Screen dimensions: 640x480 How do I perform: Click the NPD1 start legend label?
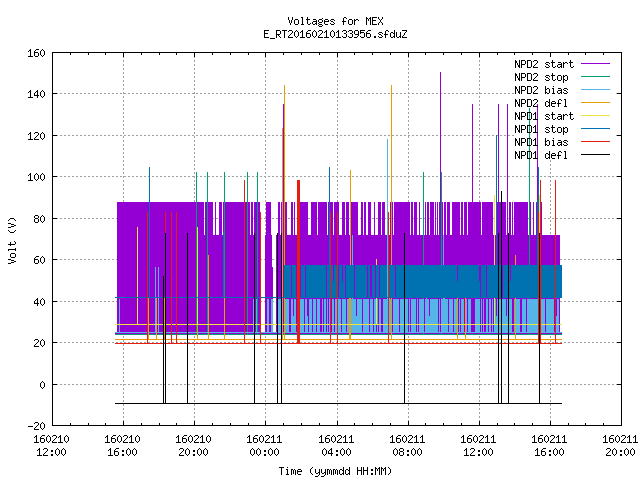pyautogui.click(x=544, y=116)
